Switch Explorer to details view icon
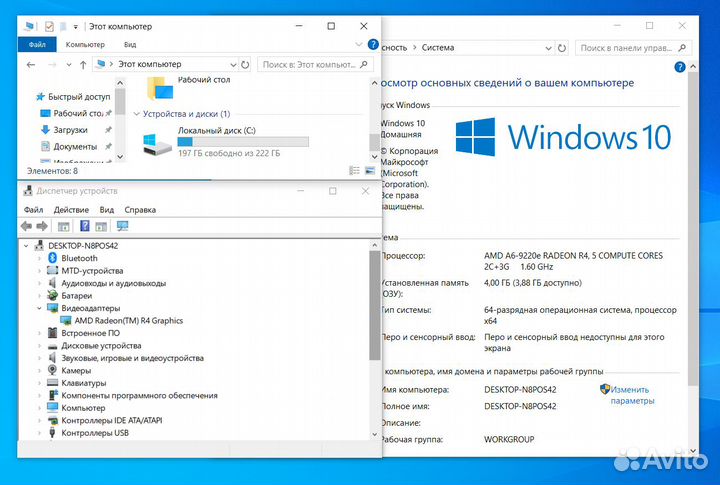 [x=354, y=171]
